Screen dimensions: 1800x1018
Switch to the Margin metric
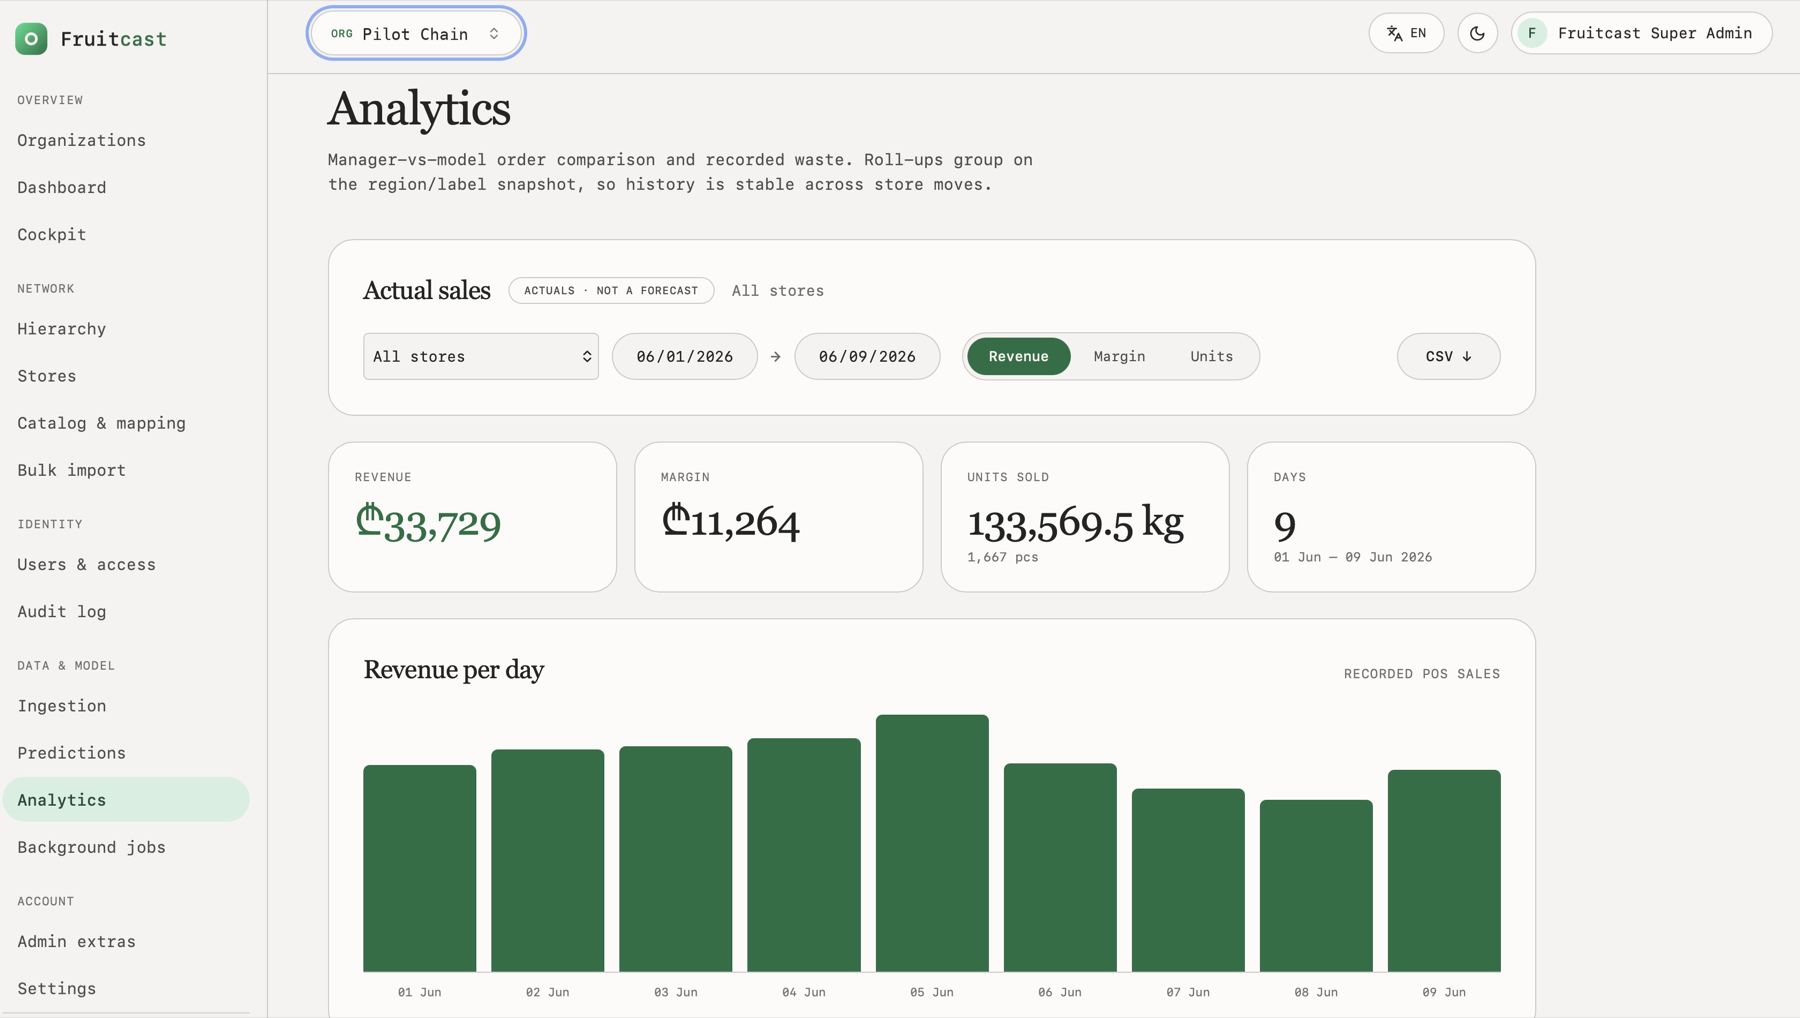point(1119,356)
